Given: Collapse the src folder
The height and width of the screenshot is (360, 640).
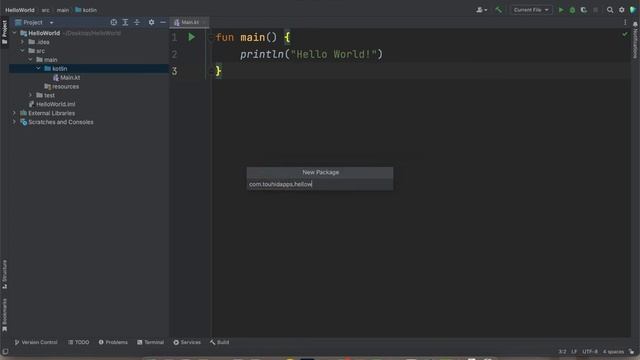Looking at the screenshot, I should tap(23, 51).
